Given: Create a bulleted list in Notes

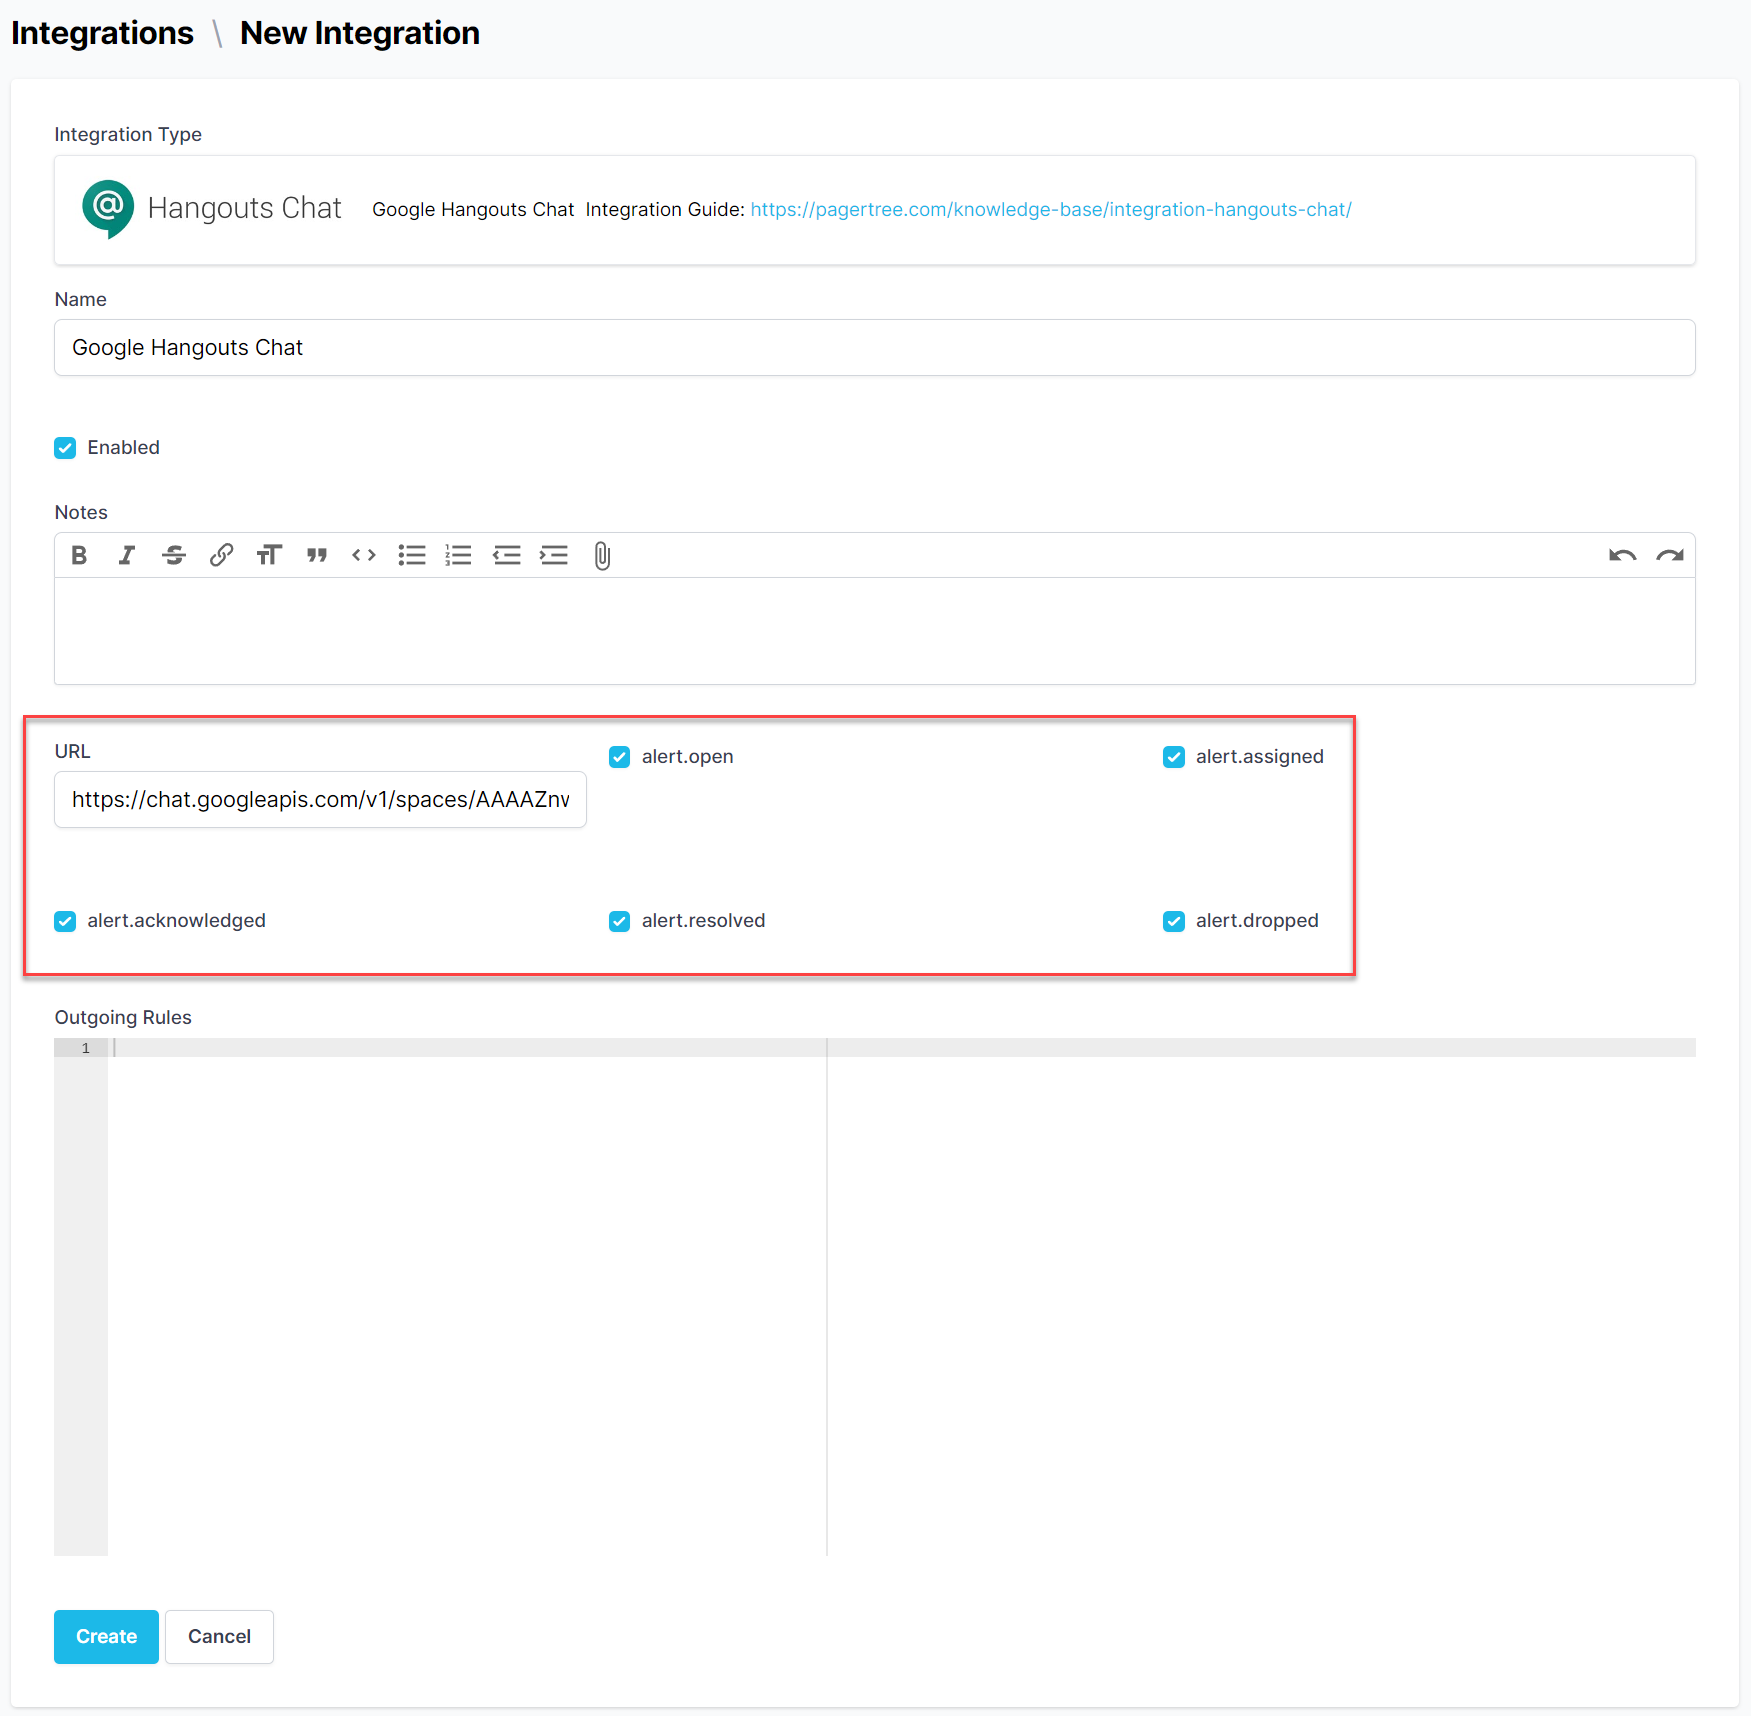Looking at the screenshot, I should [411, 556].
